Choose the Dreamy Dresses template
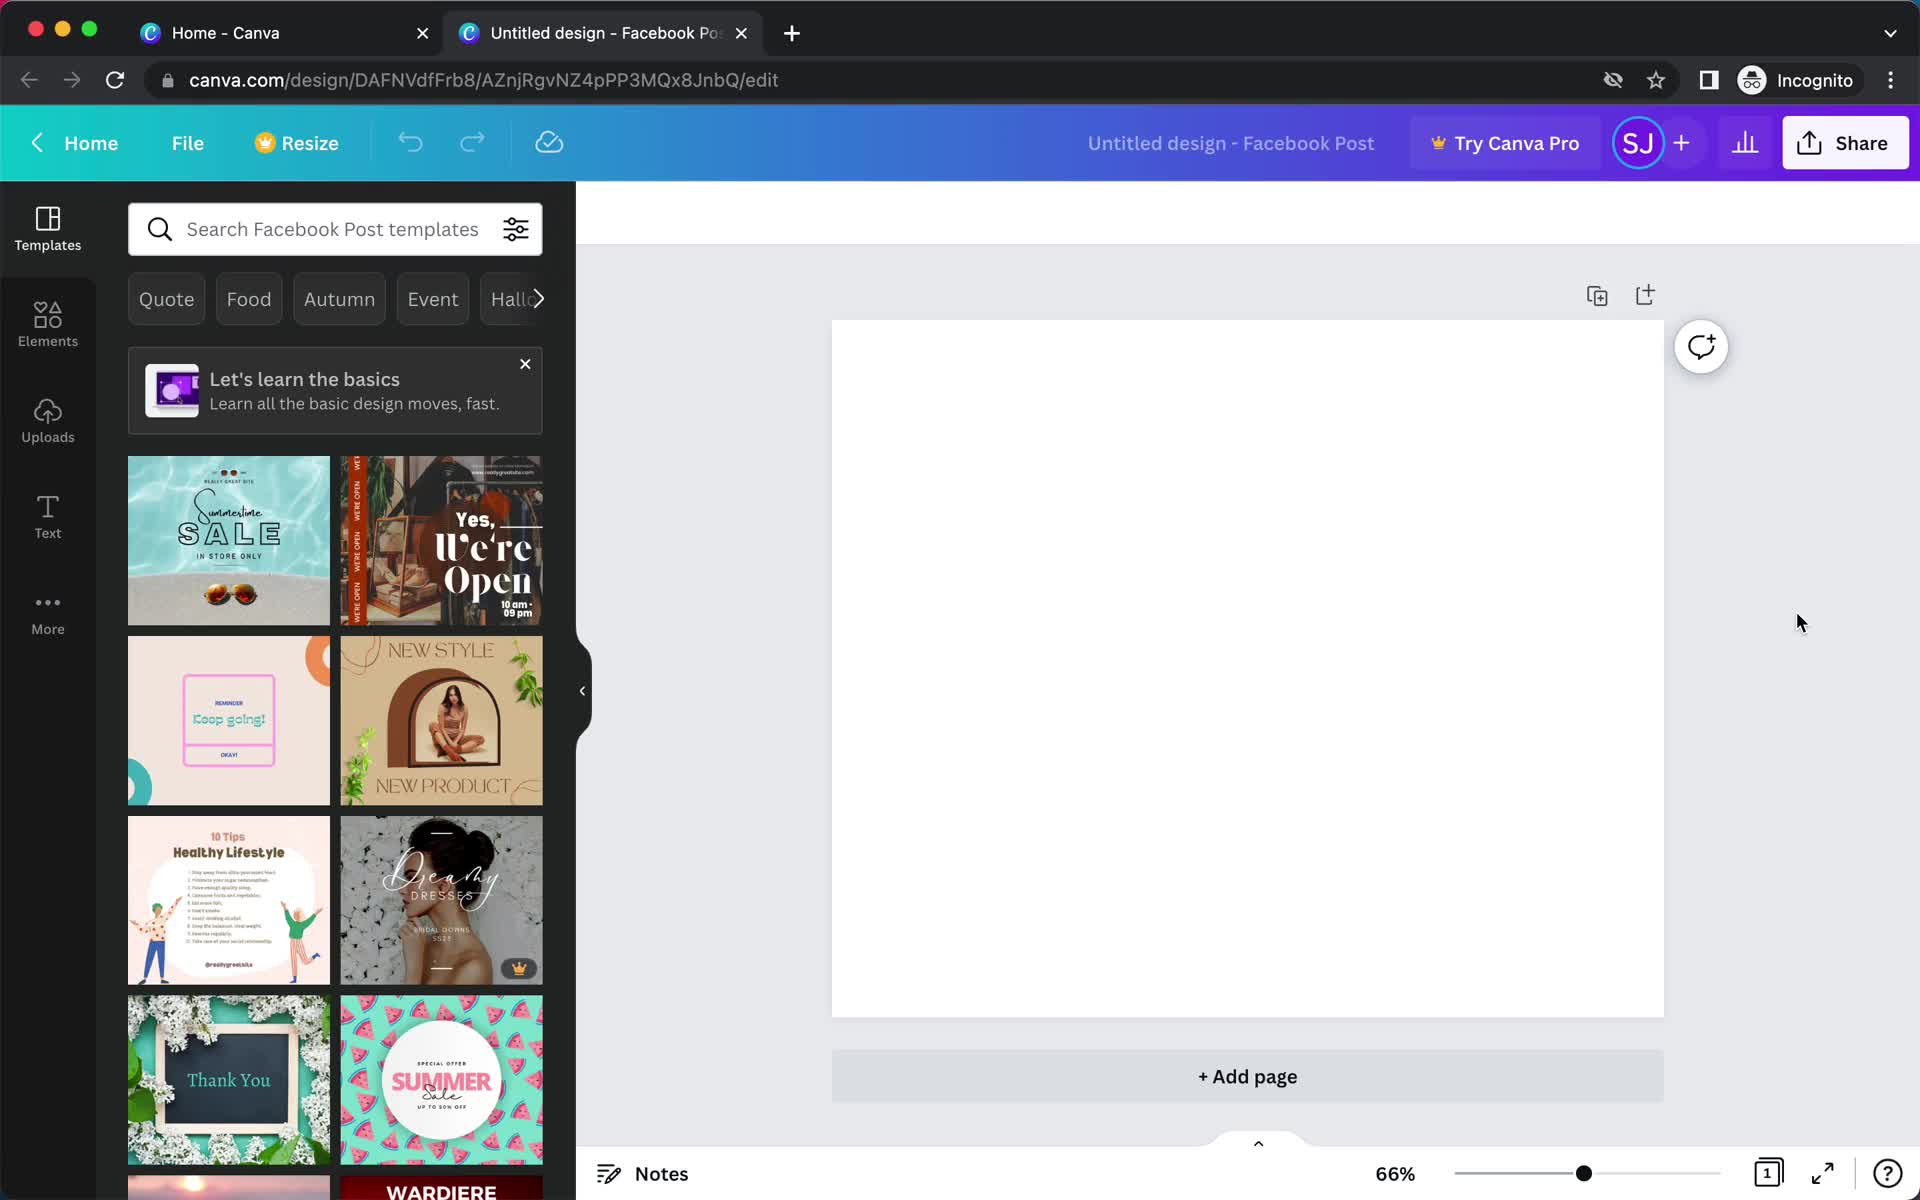 442,900
